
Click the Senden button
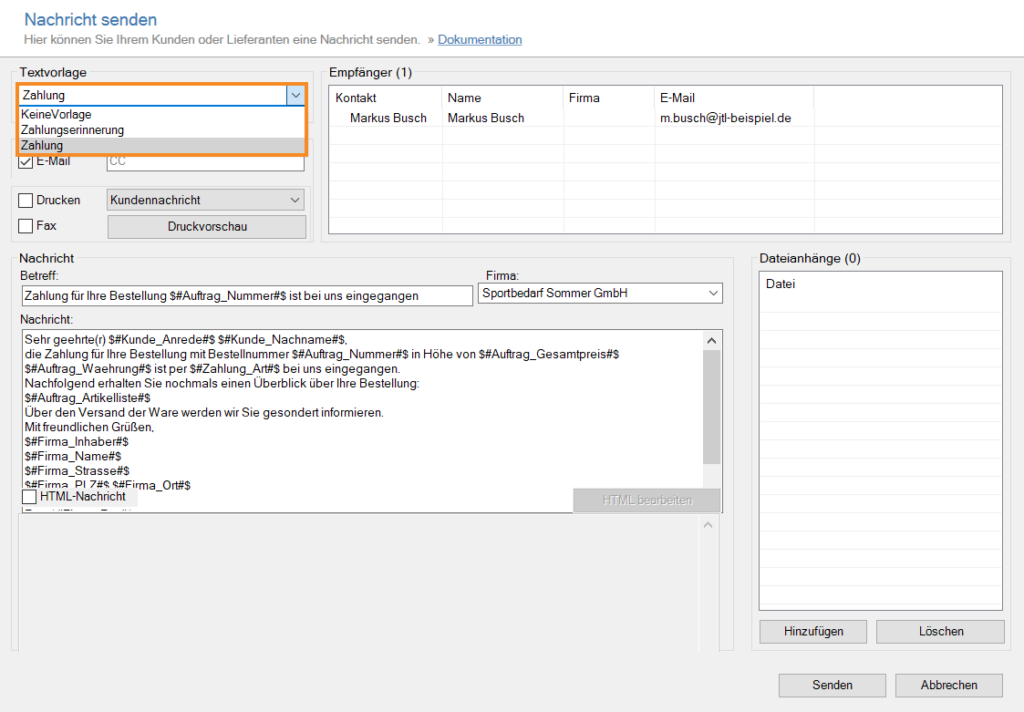point(832,685)
